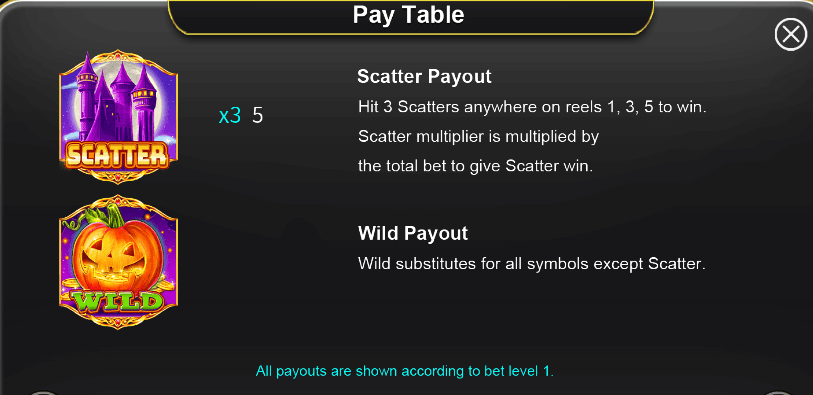Close the Pay Table panel
813x395 pixels.
pos(791,34)
